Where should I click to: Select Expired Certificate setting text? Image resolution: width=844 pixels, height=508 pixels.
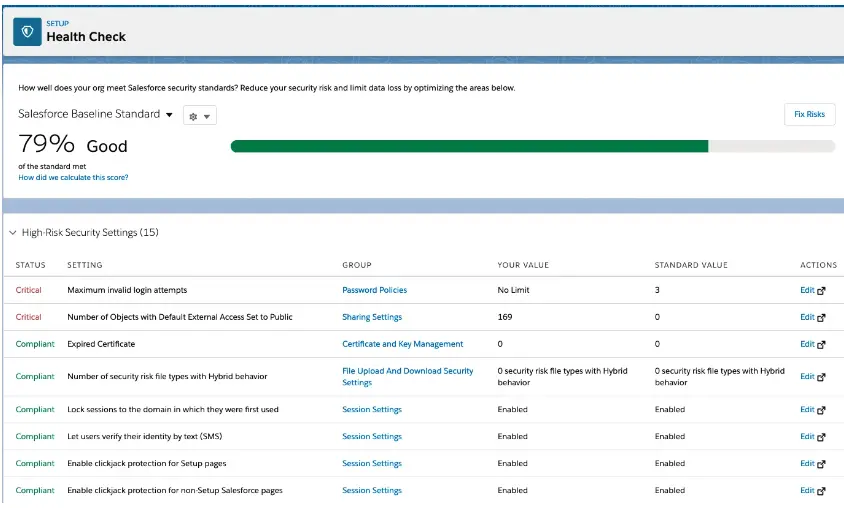click(101, 344)
